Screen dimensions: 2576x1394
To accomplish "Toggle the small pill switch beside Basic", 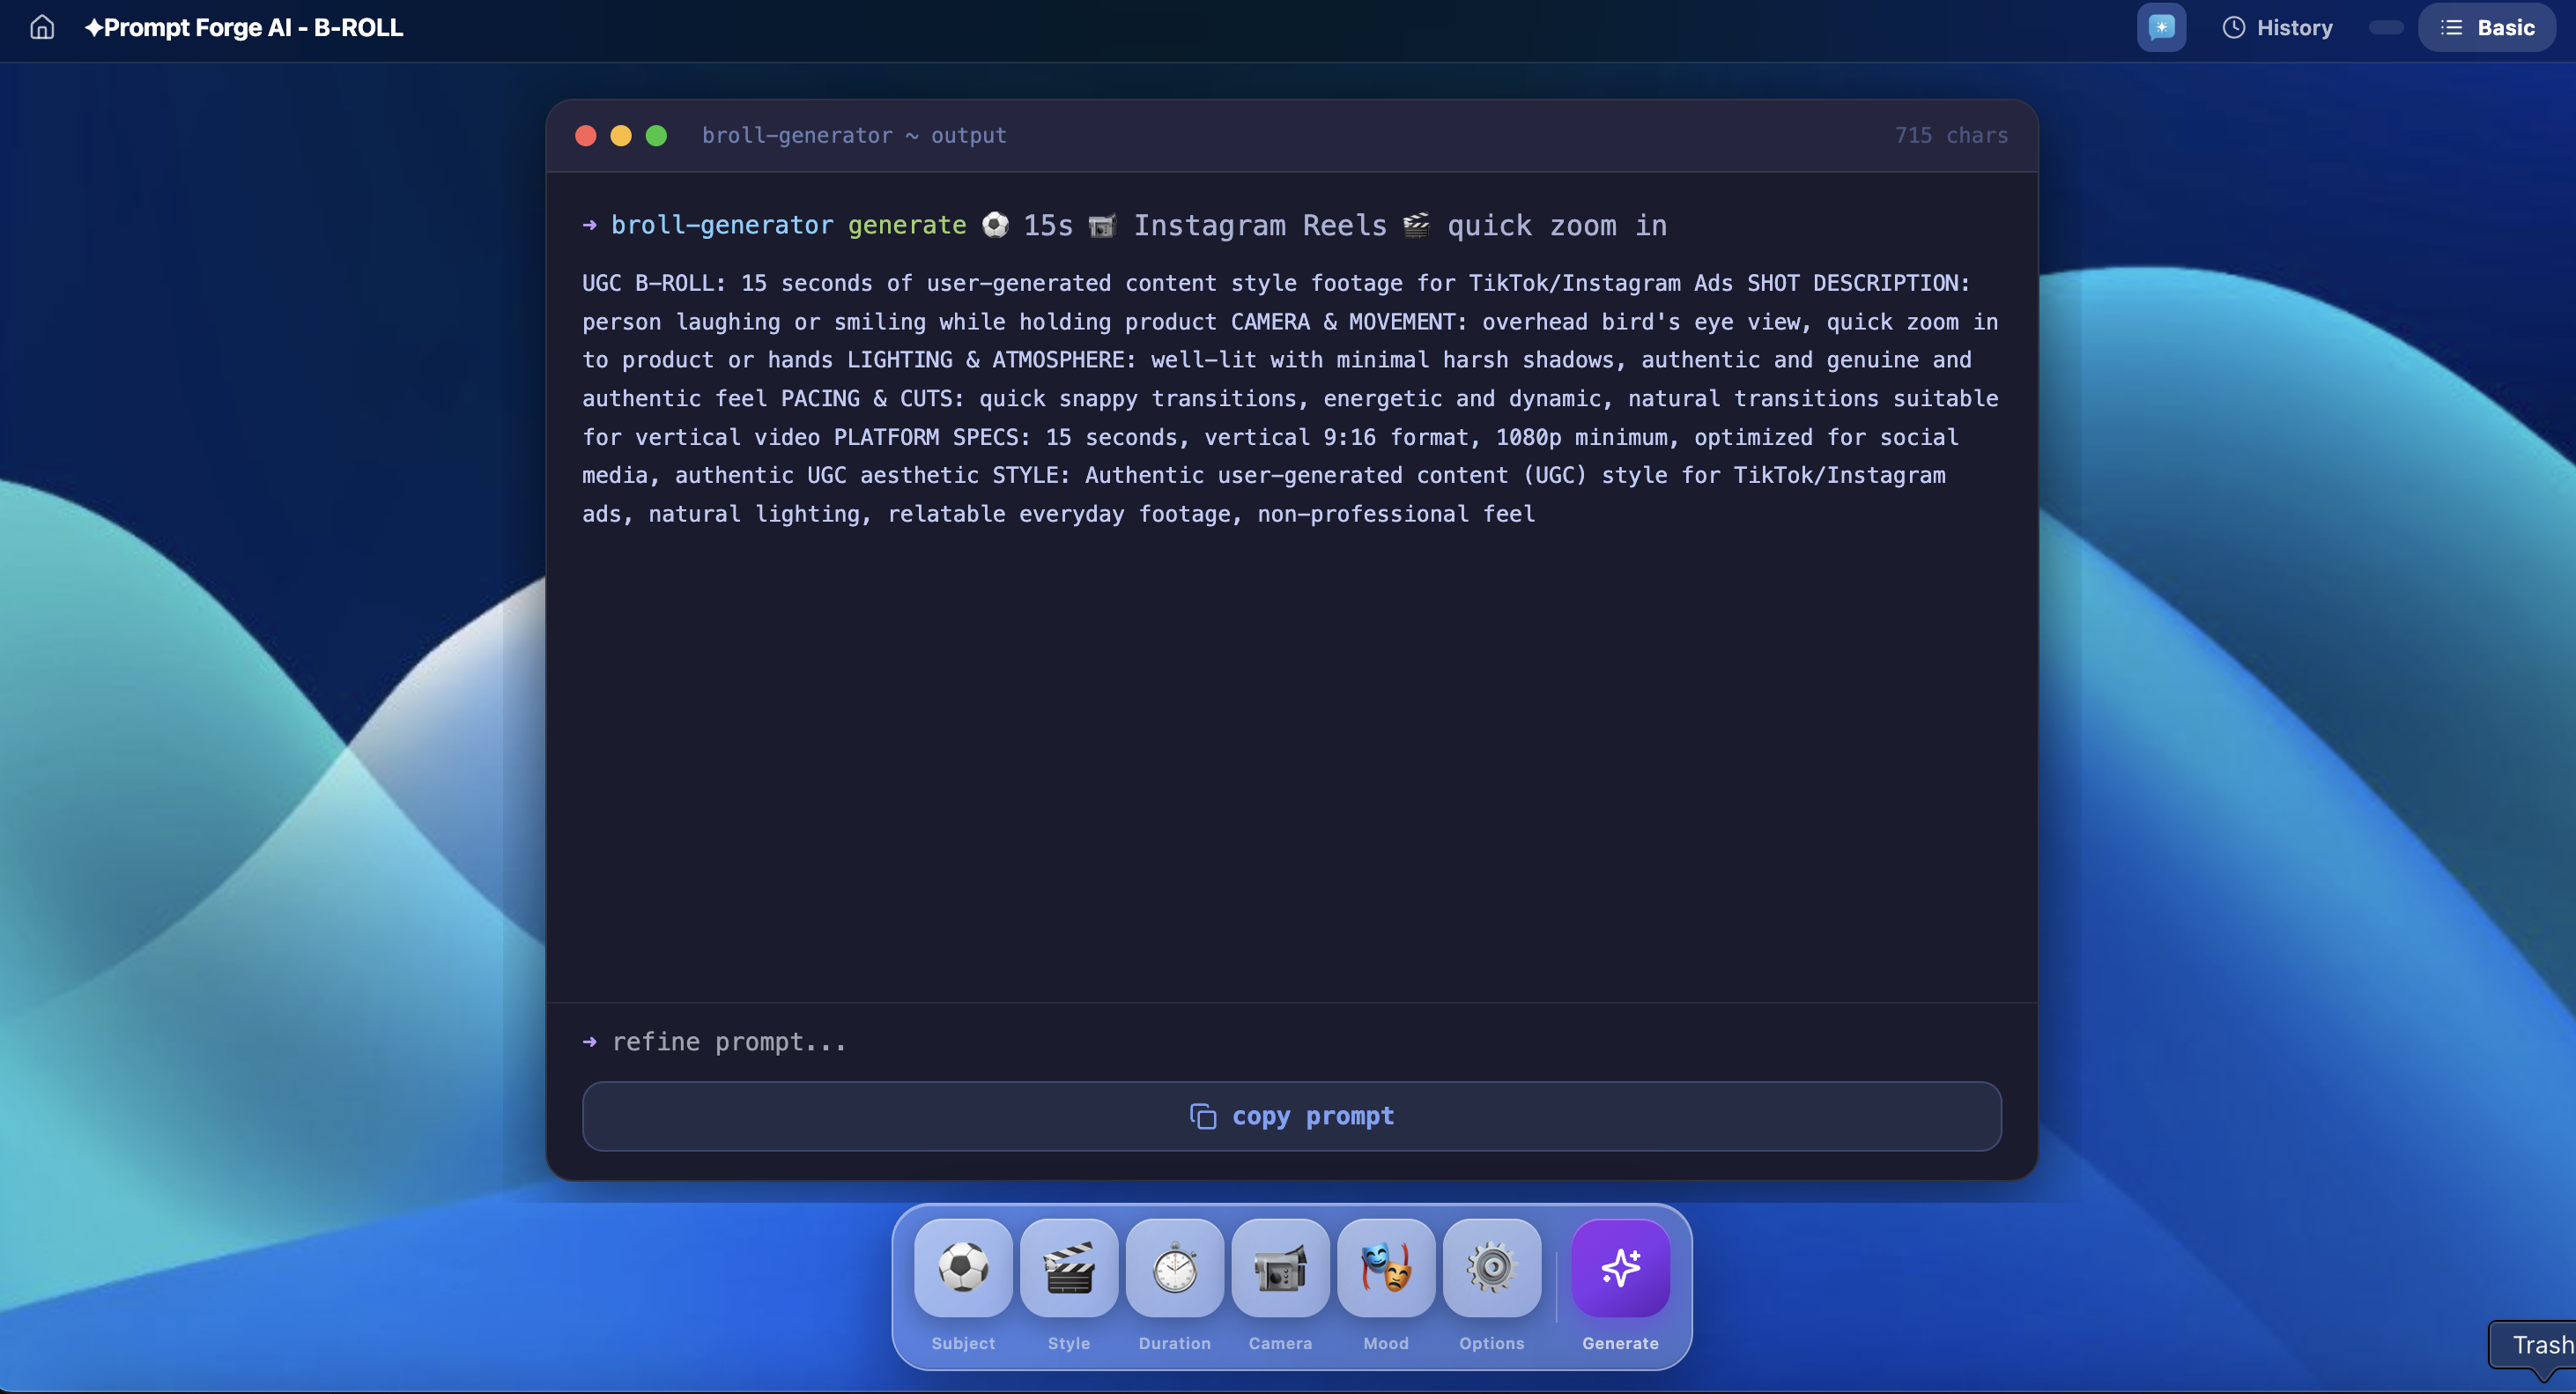I will (2386, 27).
